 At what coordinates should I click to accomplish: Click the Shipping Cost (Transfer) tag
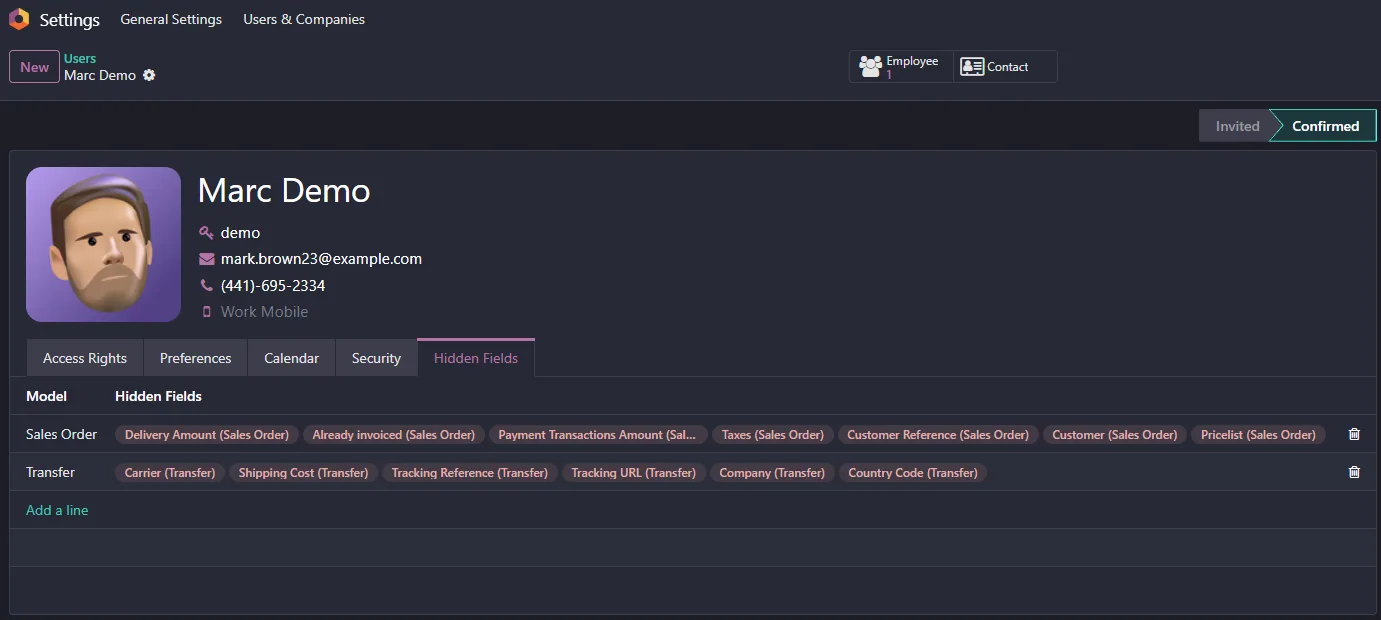tap(303, 472)
